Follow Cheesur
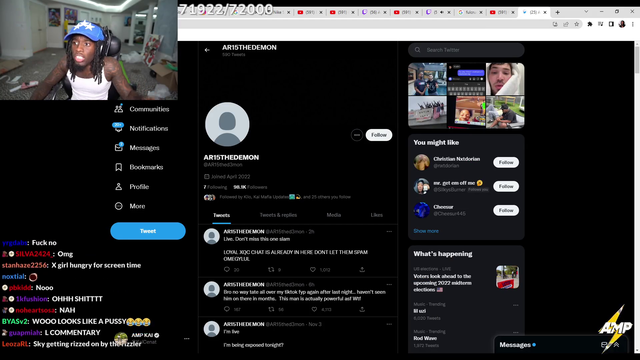The height and width of the screenshot is (360, 640). 506,210
